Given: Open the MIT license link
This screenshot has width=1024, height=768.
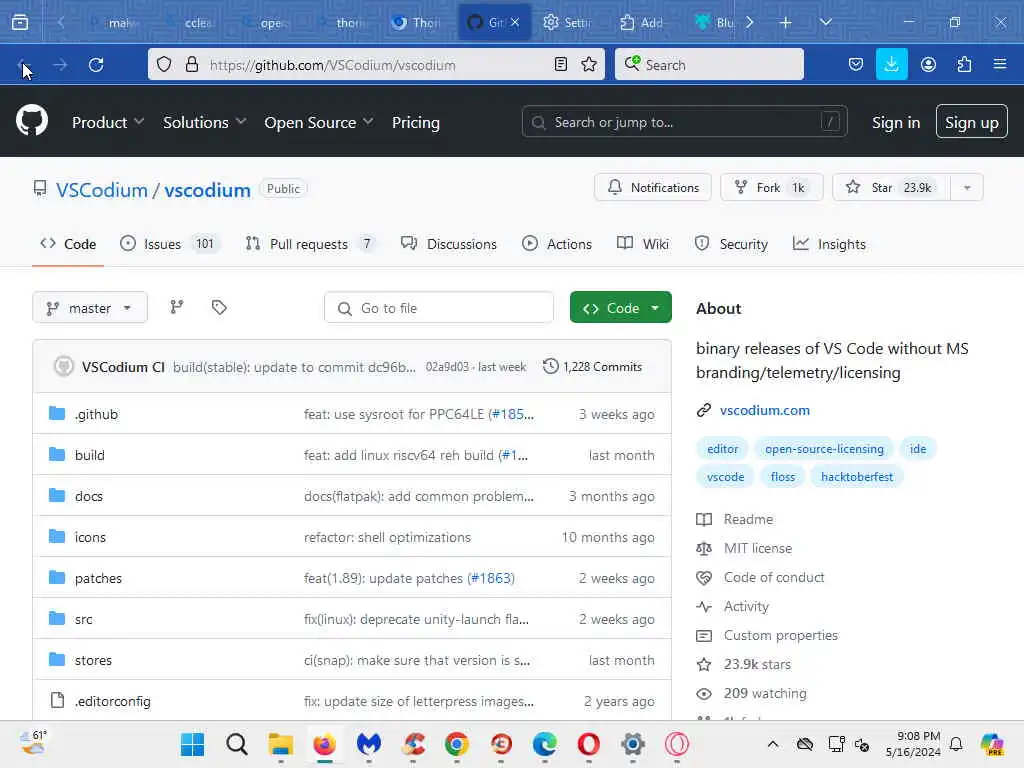Looking at the screenshot, I should pyautogui.click(x=758, y=548).
